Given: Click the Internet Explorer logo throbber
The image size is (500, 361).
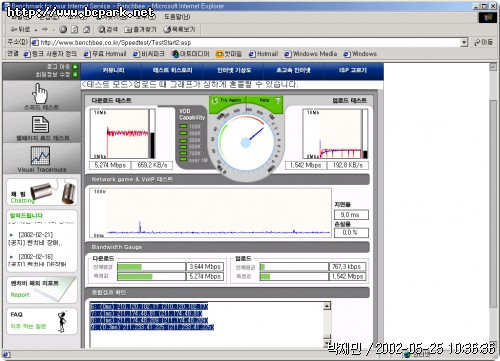Looking at the screenshot, I should (x=488, y=17).
